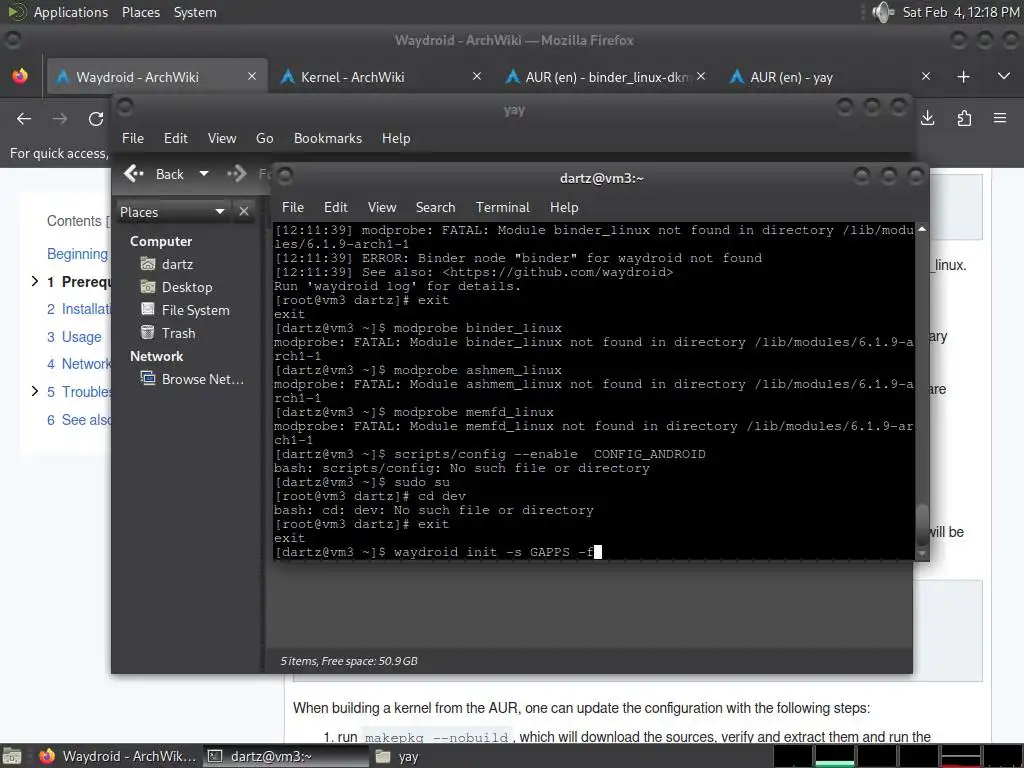Click terminal scrollbar down arrow
This screenshot has height=768, width=1024.
(x=922, y=553)
